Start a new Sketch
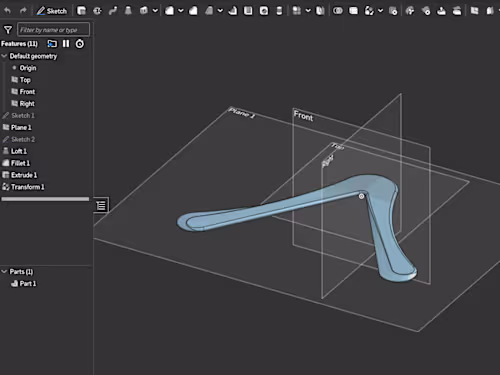This screenshot has height=375, width=500. 52,11
